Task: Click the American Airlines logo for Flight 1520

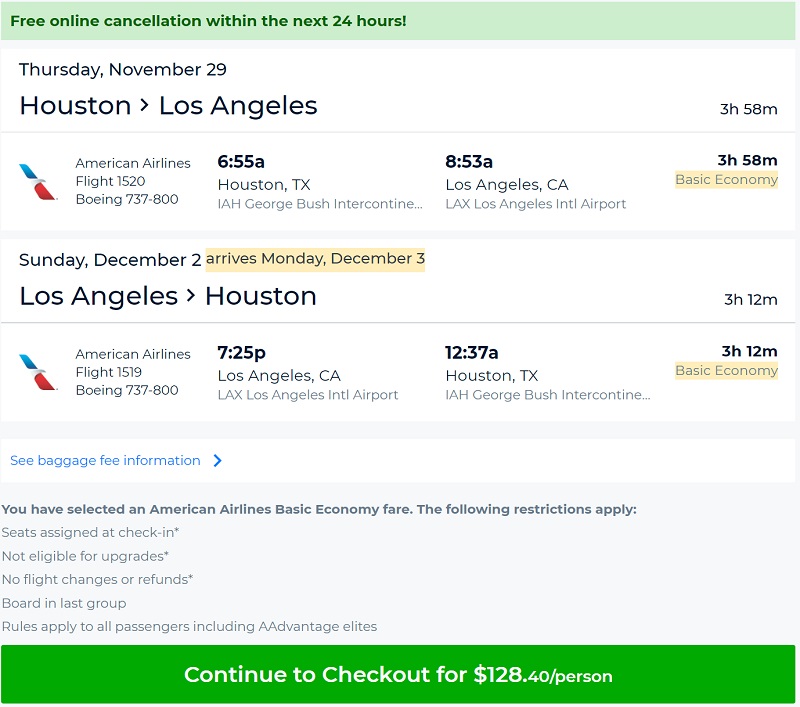Action: click(x=38, y=181)
